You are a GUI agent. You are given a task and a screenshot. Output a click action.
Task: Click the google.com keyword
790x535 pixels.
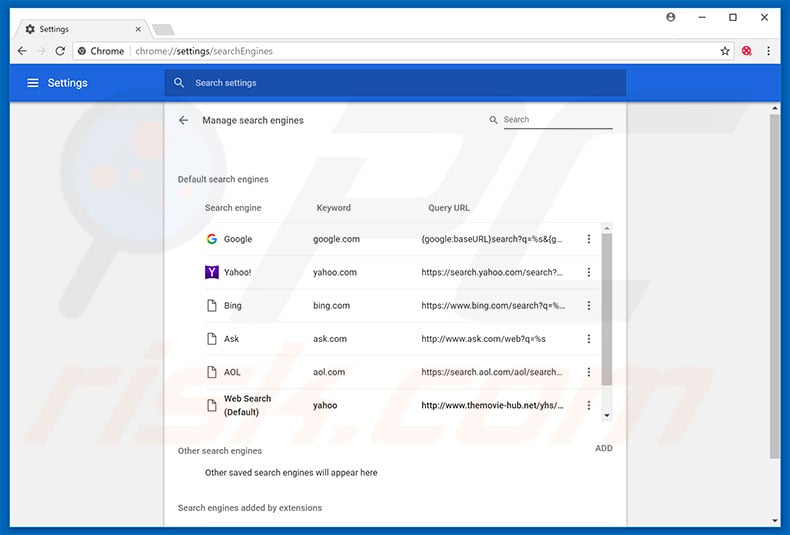tap(337, 239)
